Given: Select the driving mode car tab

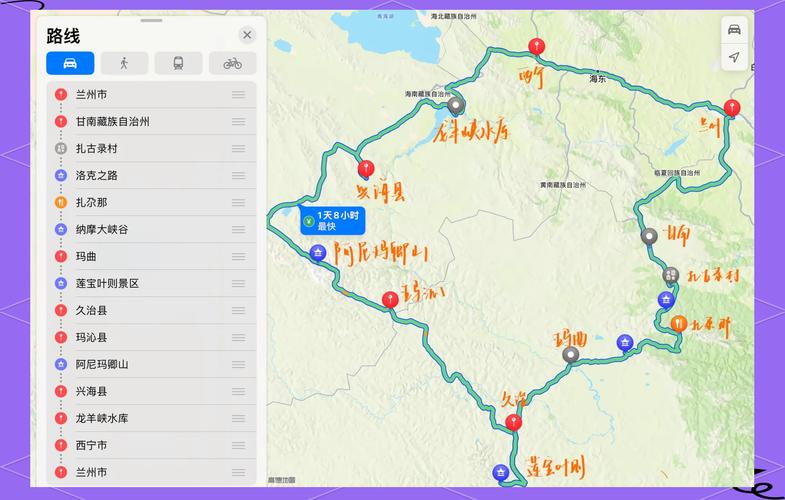Looking at the screenshot, I should [70, 63].
